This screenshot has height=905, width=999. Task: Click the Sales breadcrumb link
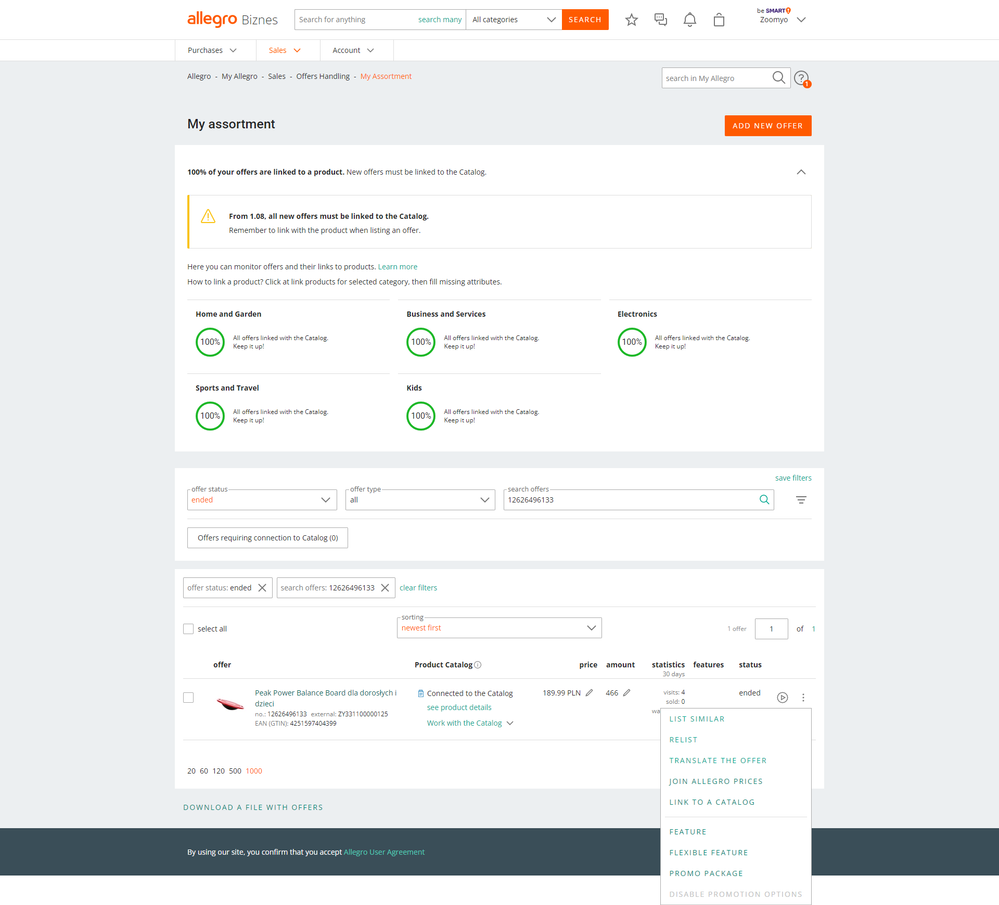click(x=277, y=76)
